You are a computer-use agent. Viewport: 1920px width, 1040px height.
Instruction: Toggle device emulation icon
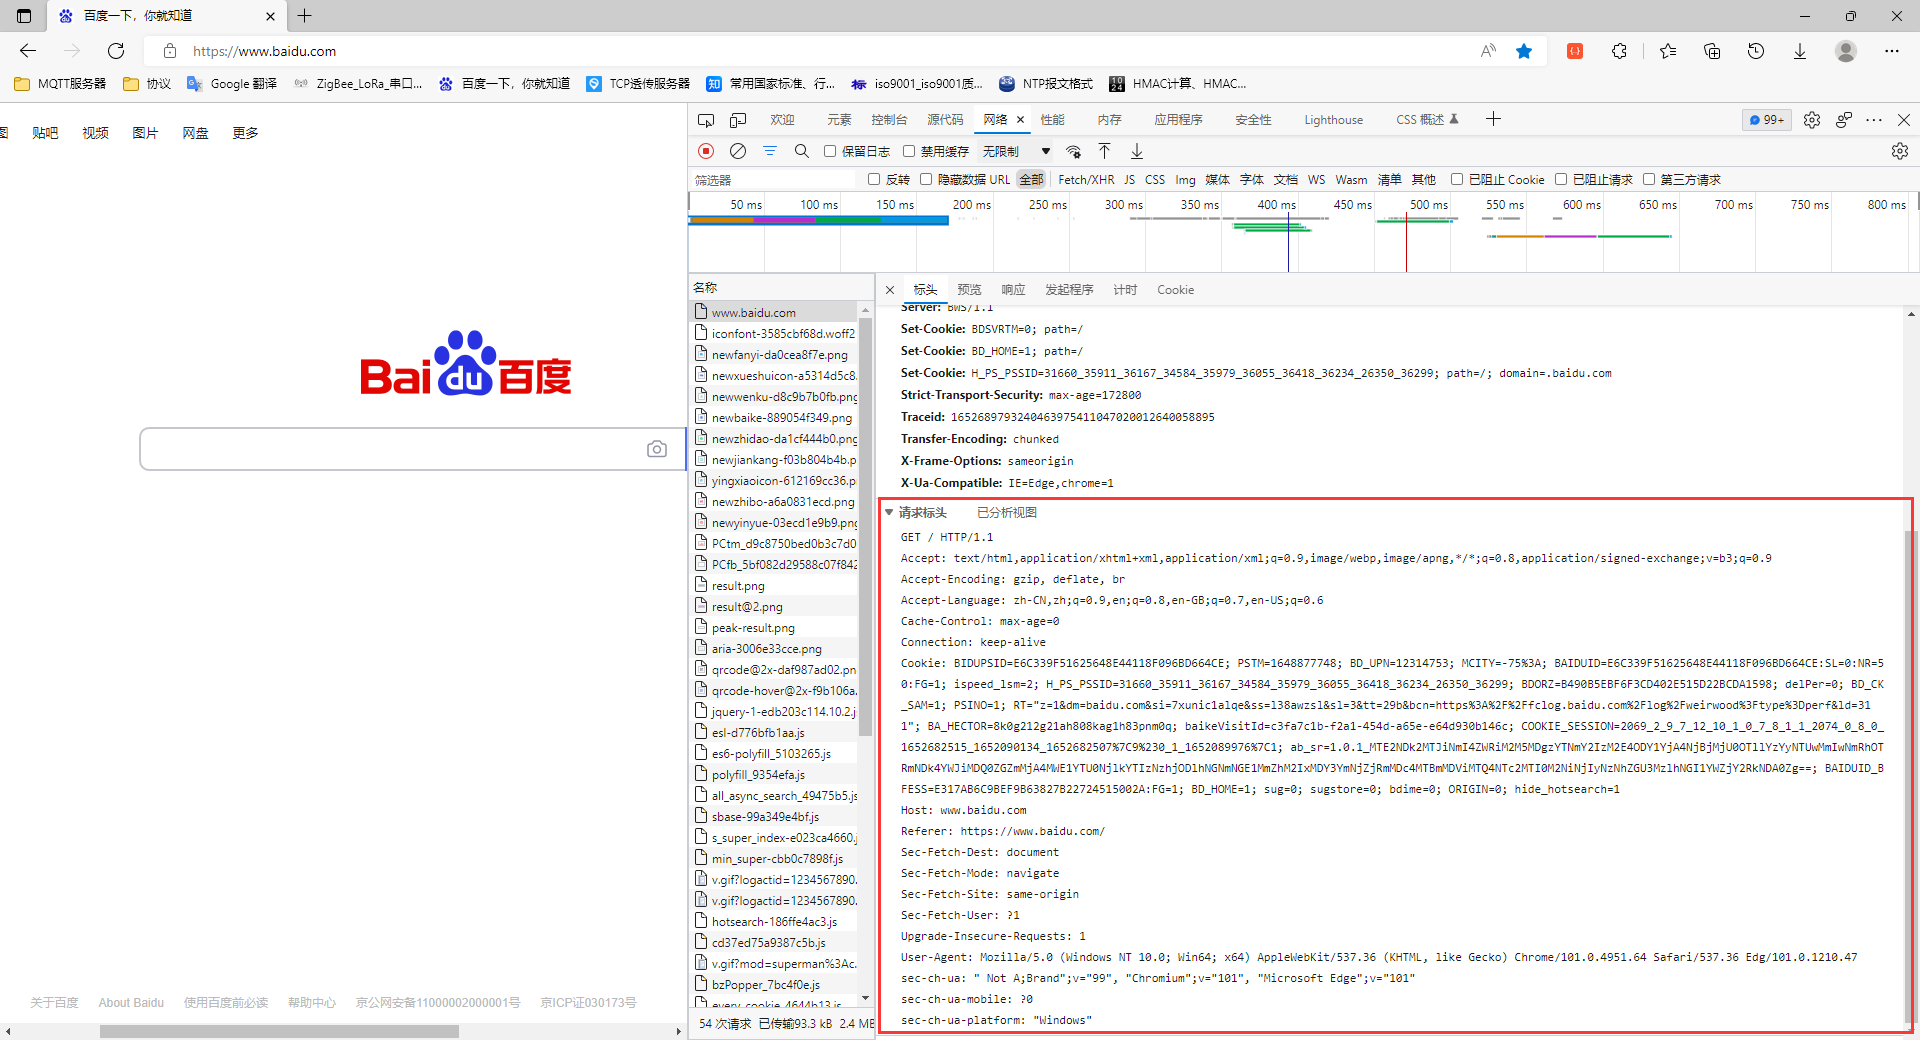[738, 120]
